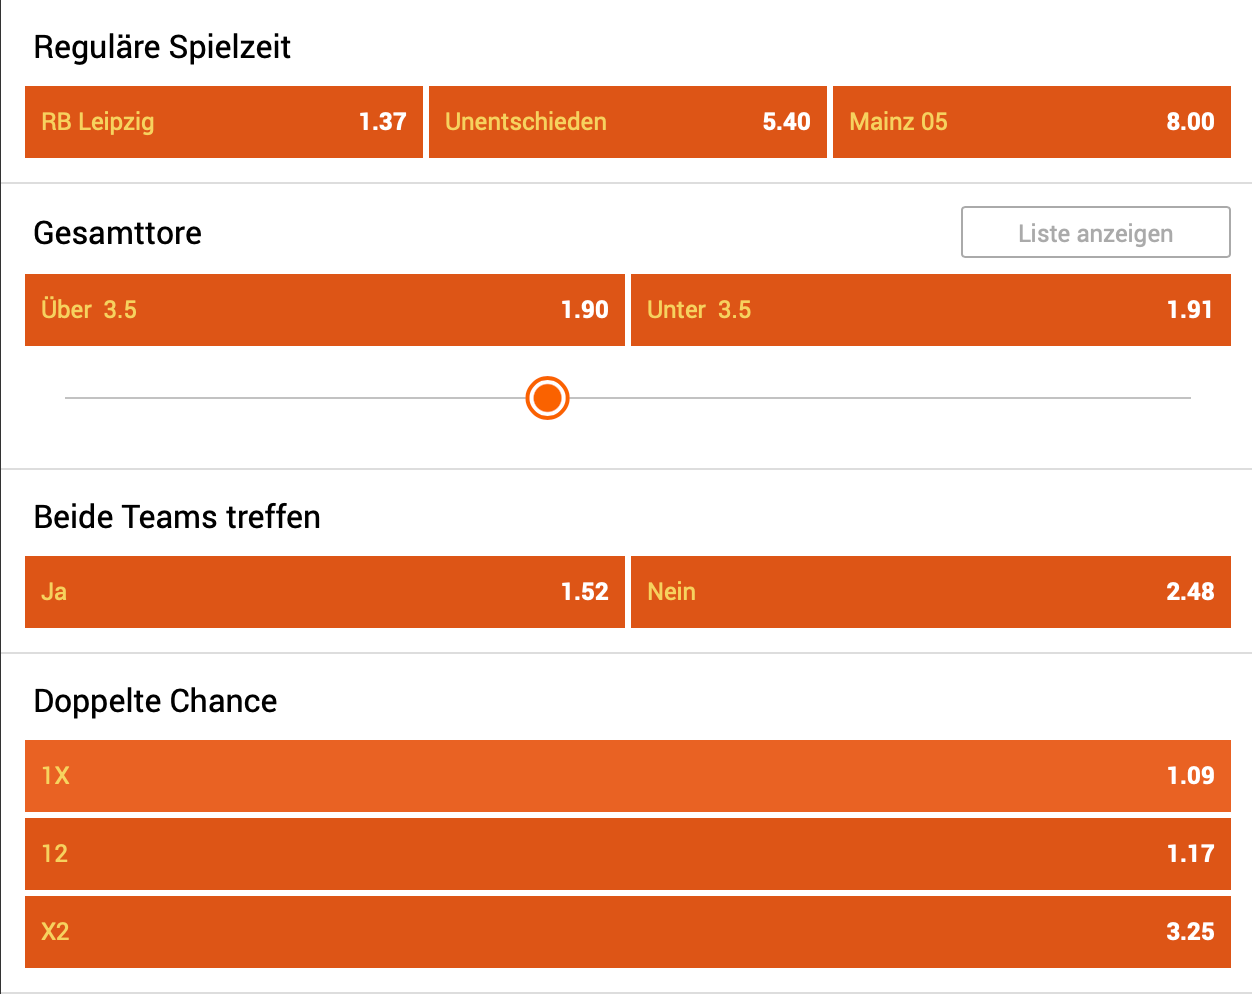Select Ja for Beide Teams treffen
1252x994 pixels.
click(324, 592)
